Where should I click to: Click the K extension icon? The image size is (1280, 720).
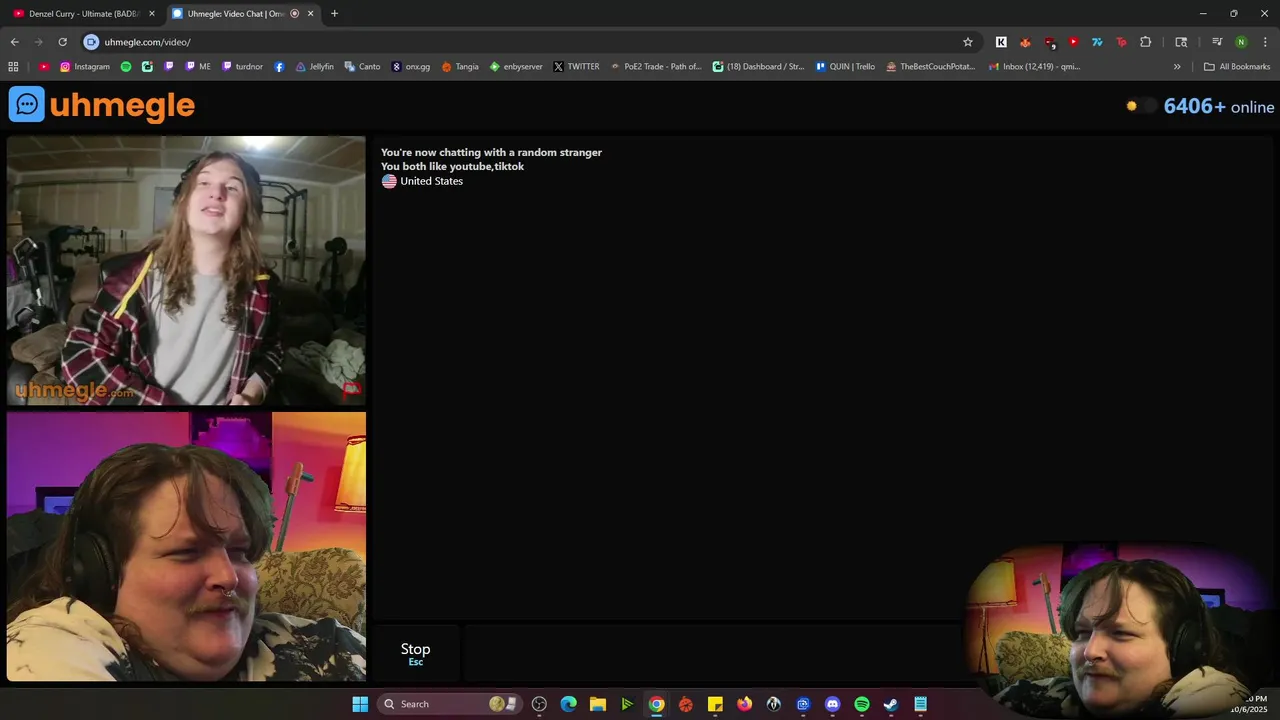coord(1001,42)
